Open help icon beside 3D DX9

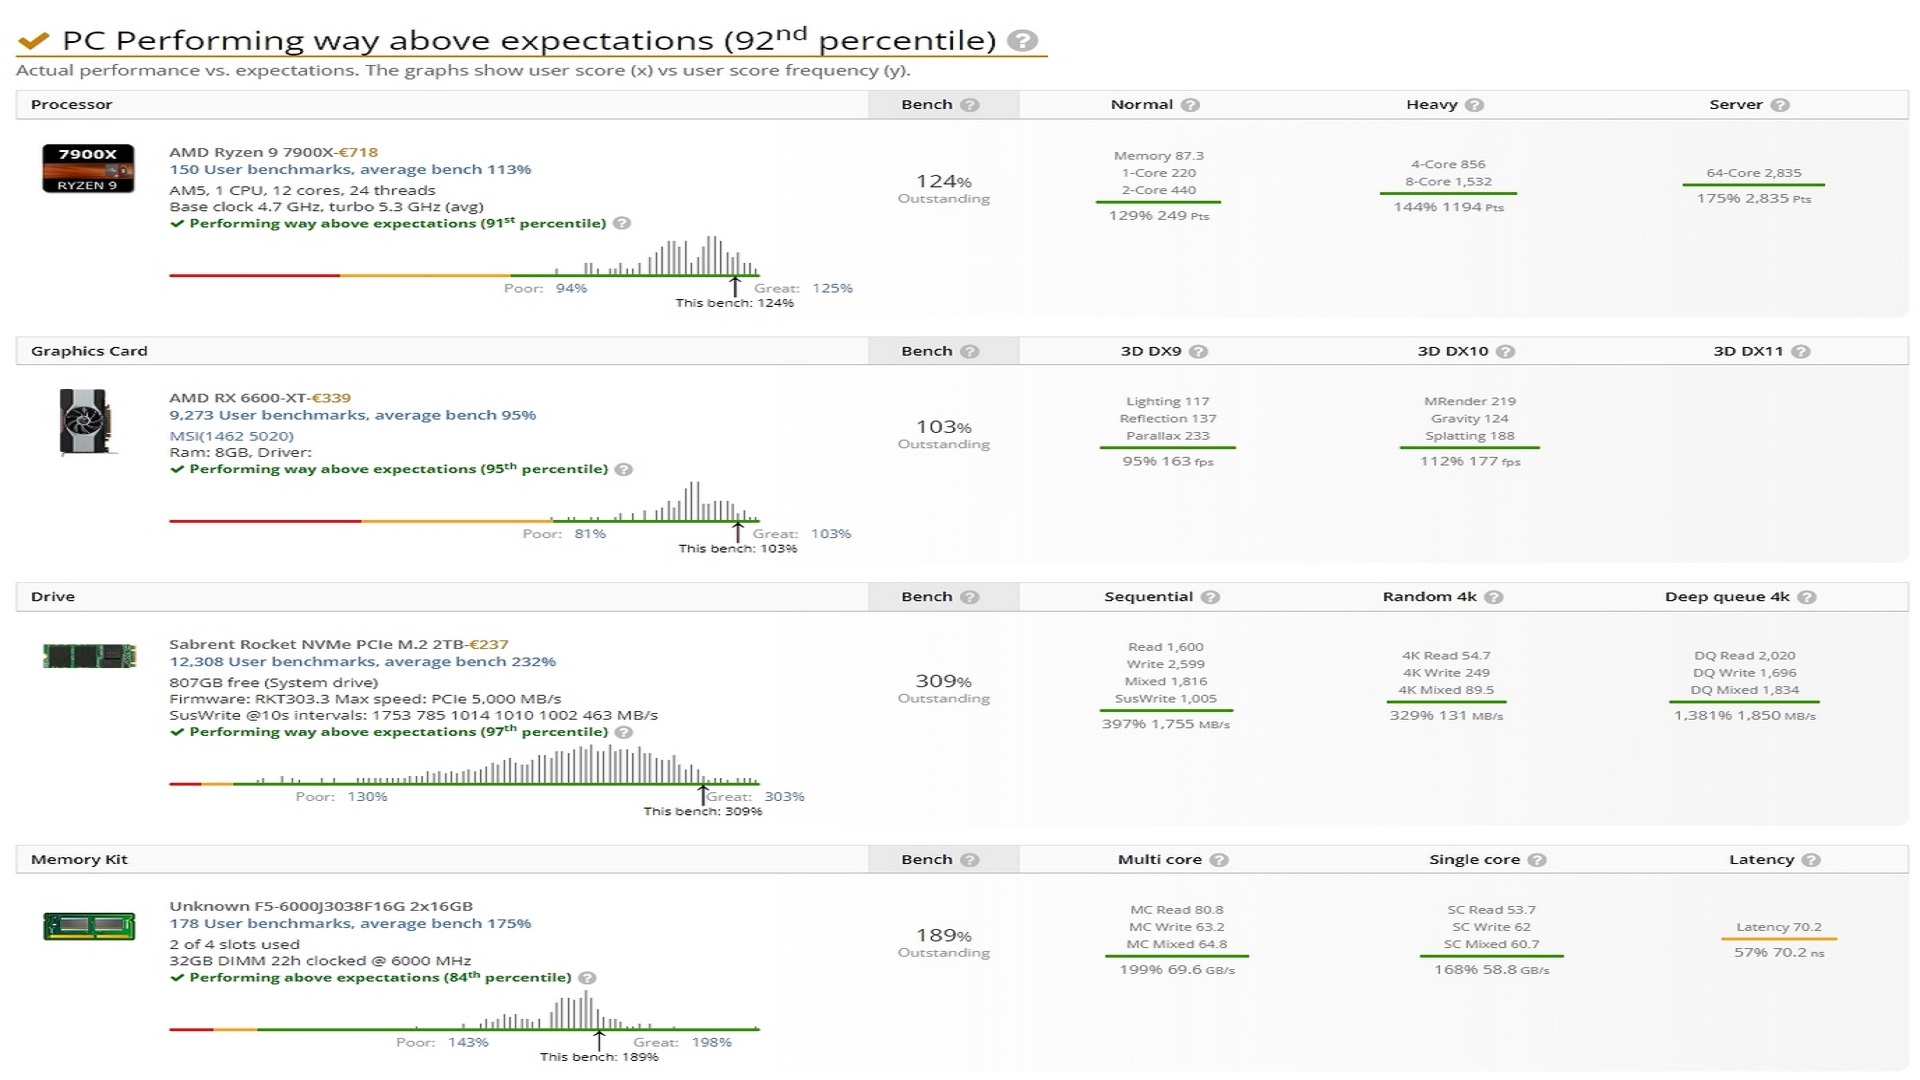(1198, 352)
